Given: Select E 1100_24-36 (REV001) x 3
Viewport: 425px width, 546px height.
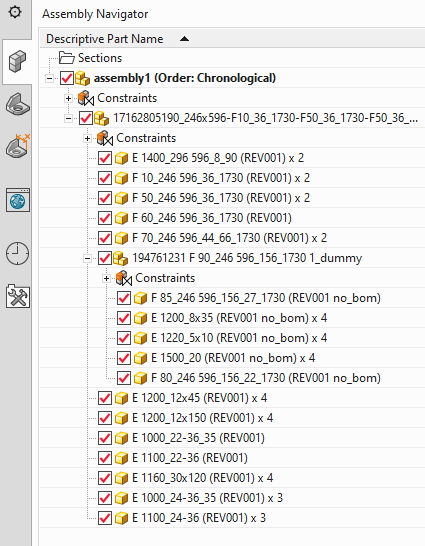Looking at the screenshot, I should pyautogui.click(x=199, y=518).
